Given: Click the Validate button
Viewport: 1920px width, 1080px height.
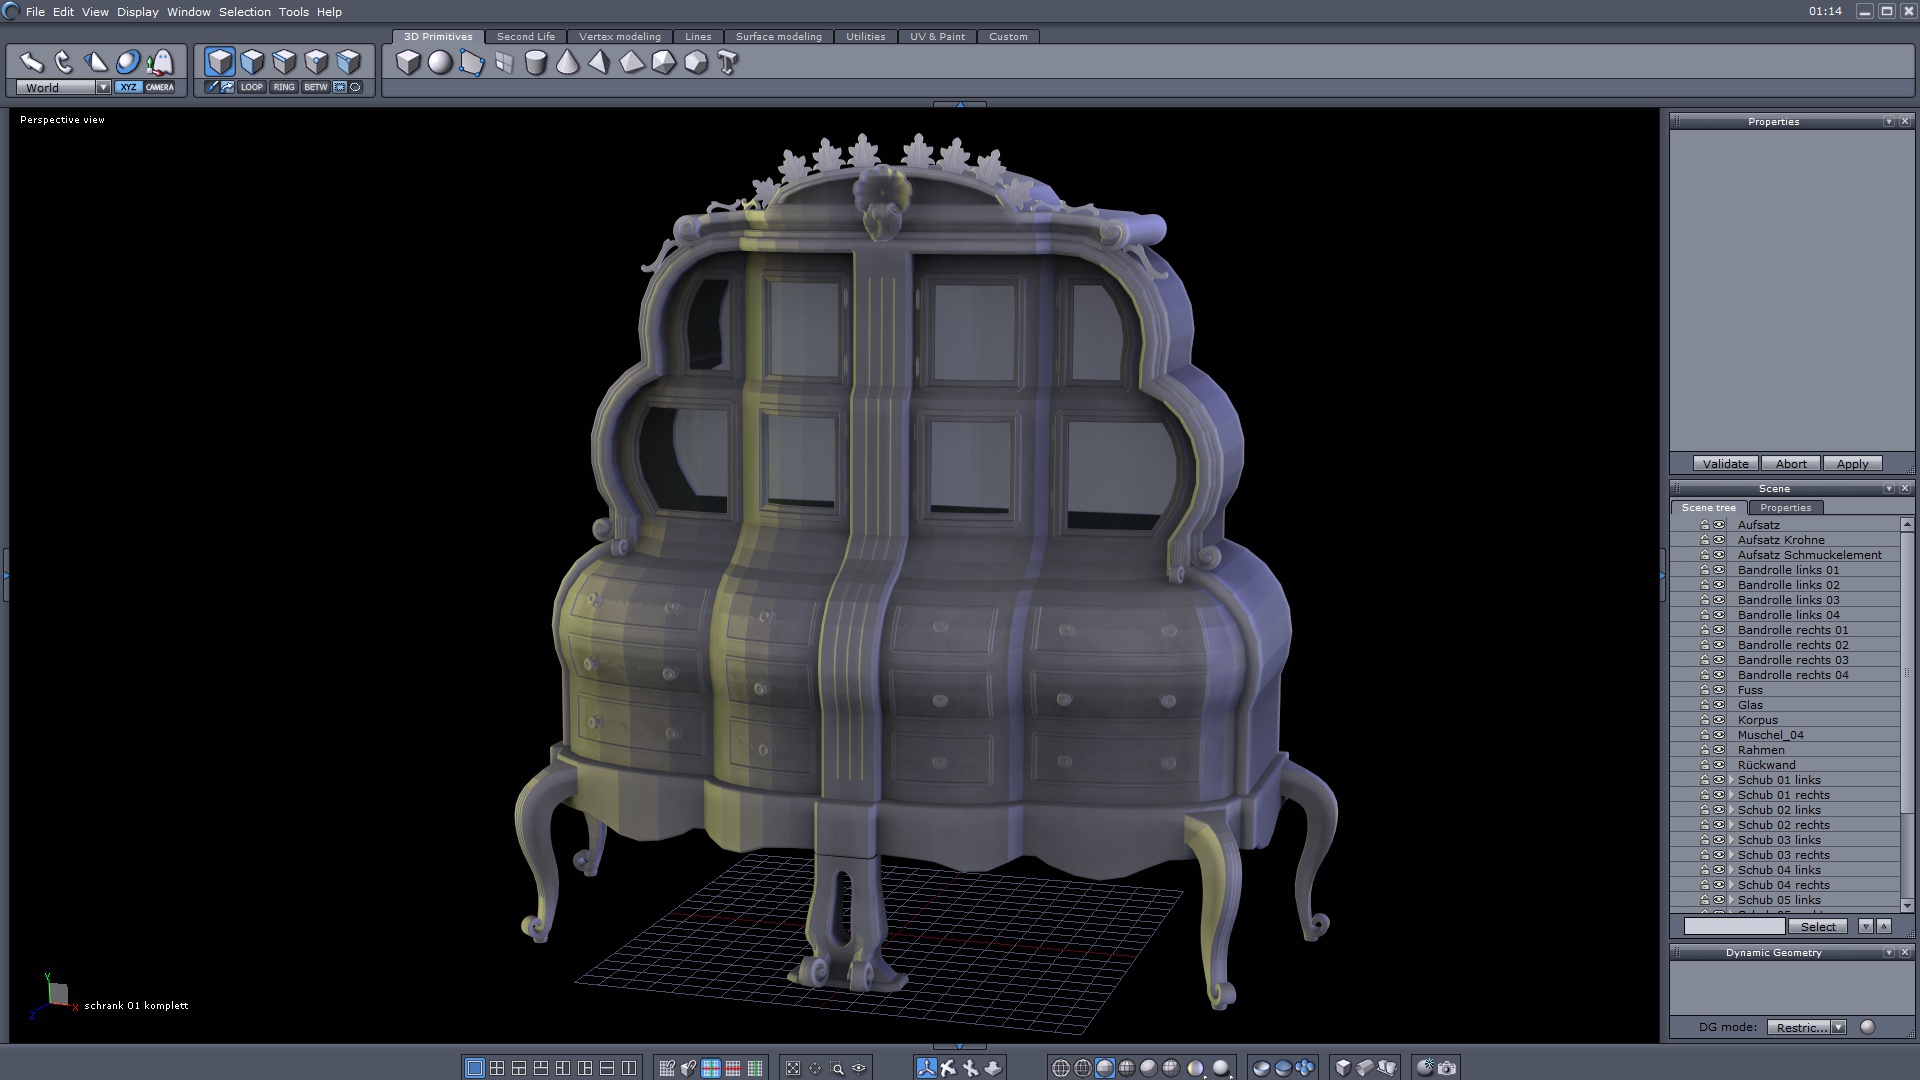Looking at the screenshot, I should pyautogui.click(x=1725, y=464).
